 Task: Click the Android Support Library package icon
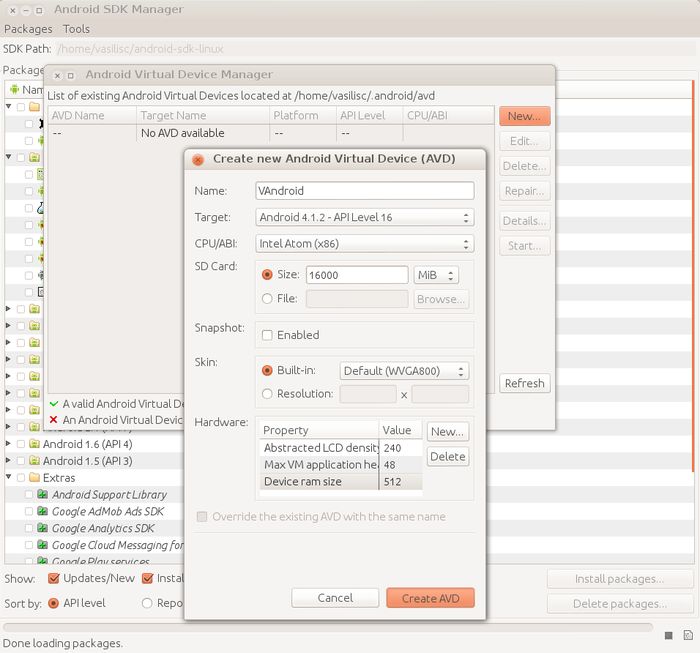(42, 494)
